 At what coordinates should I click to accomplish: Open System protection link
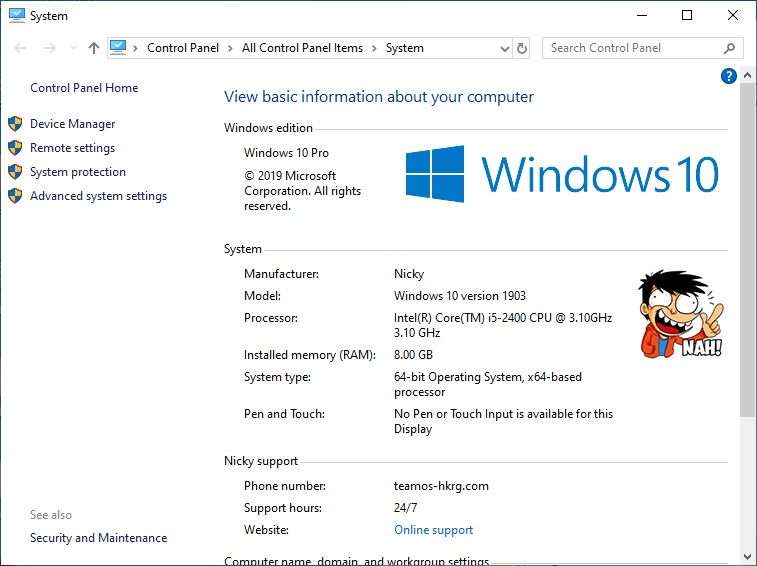(x=78, y=172)
